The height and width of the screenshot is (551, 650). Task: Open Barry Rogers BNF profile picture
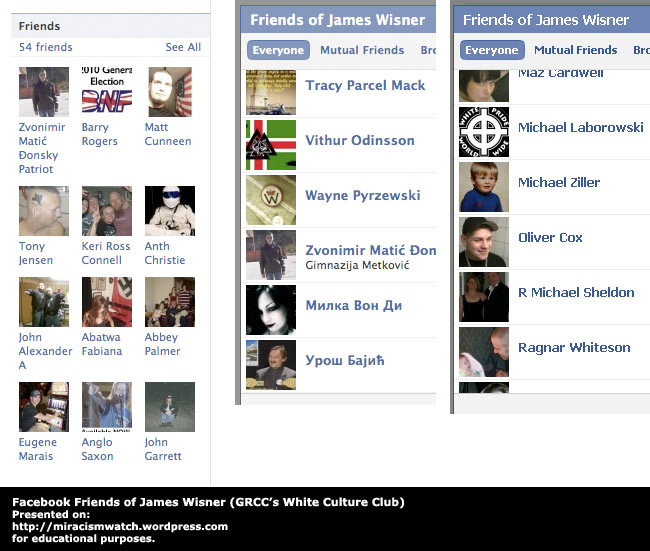[107, 92]
